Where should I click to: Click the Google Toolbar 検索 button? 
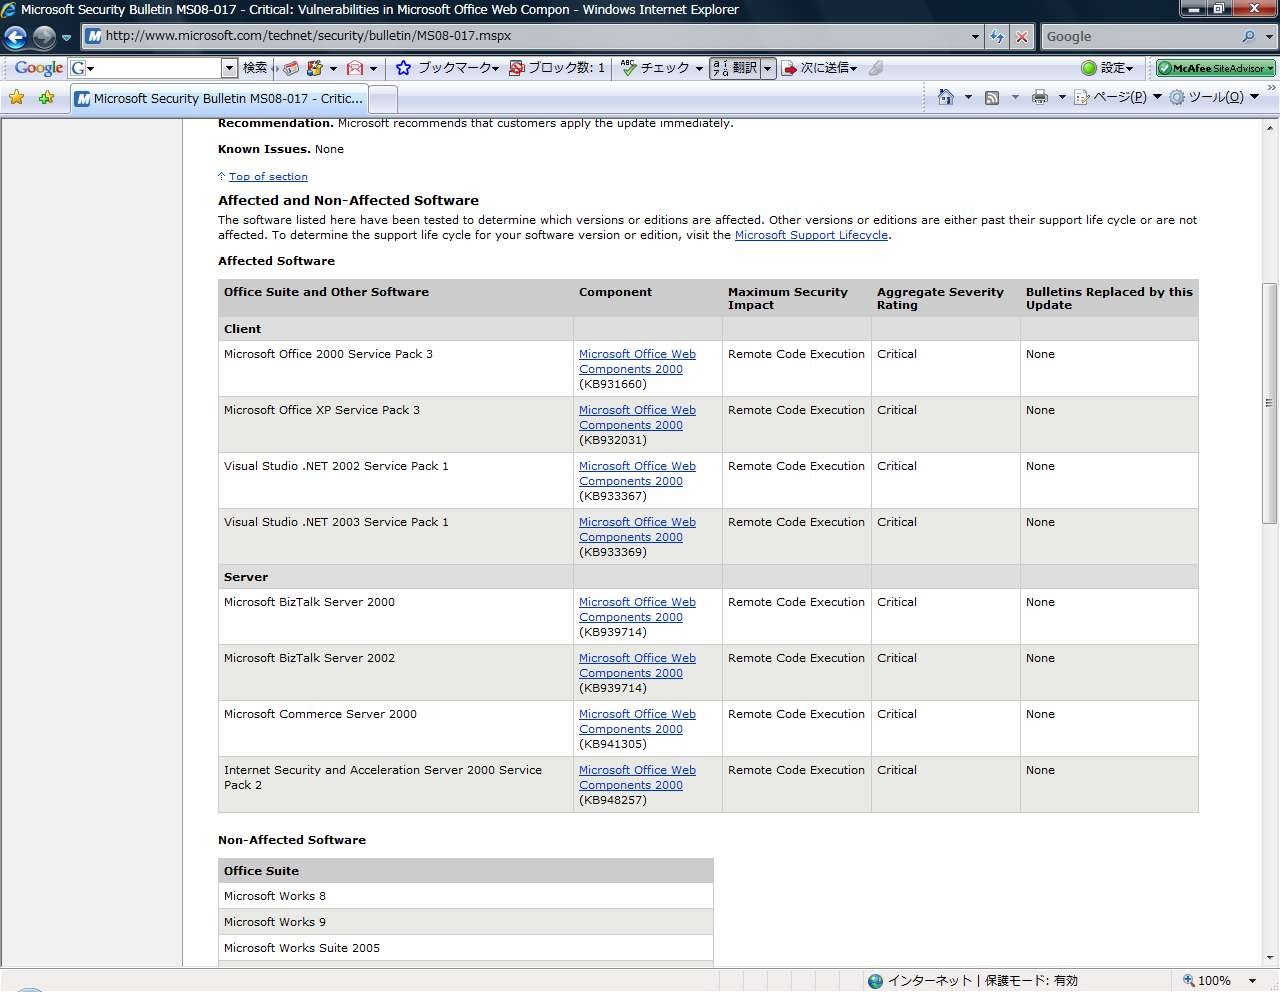[x=255, y=68]
